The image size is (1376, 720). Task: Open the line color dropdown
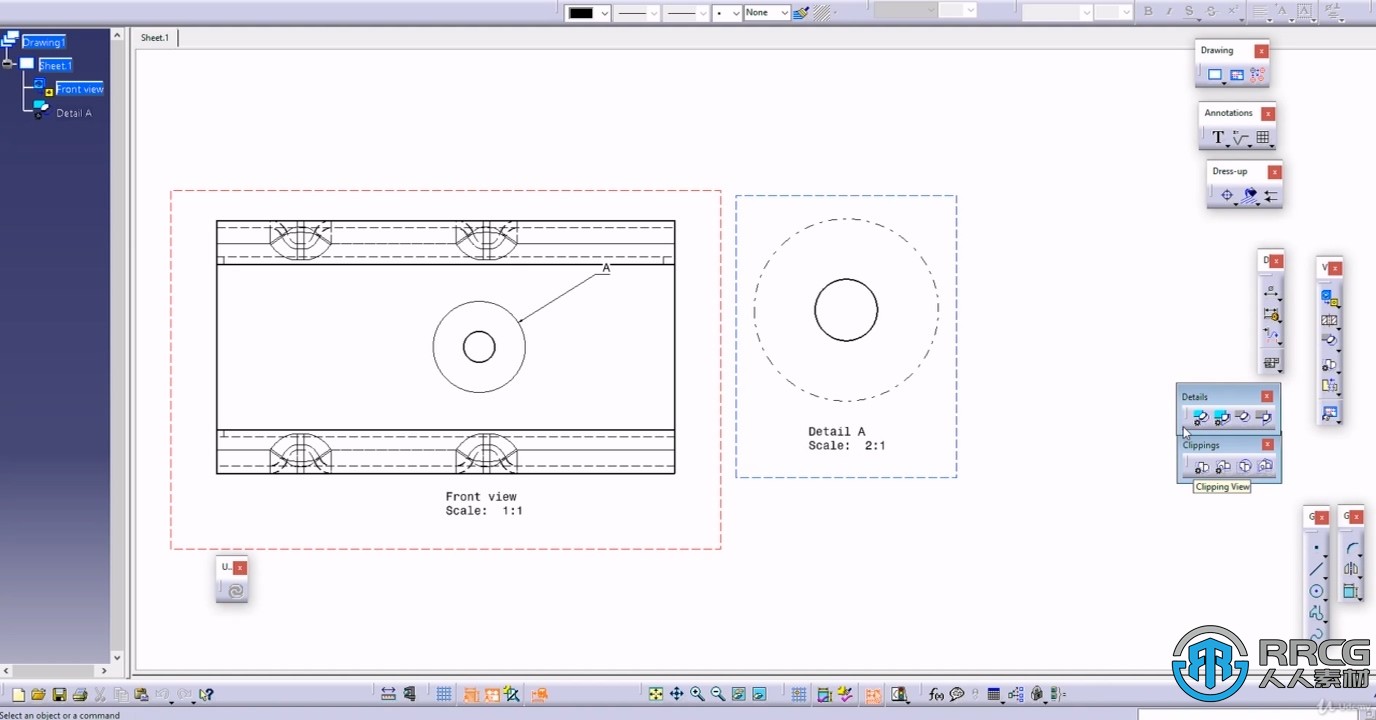click(x=605, y=13)
